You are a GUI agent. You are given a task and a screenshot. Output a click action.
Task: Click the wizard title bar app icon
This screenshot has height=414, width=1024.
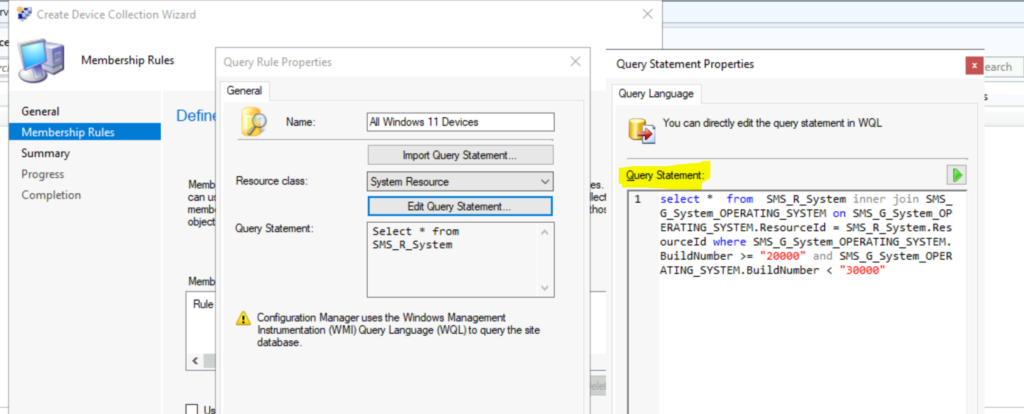25,14
